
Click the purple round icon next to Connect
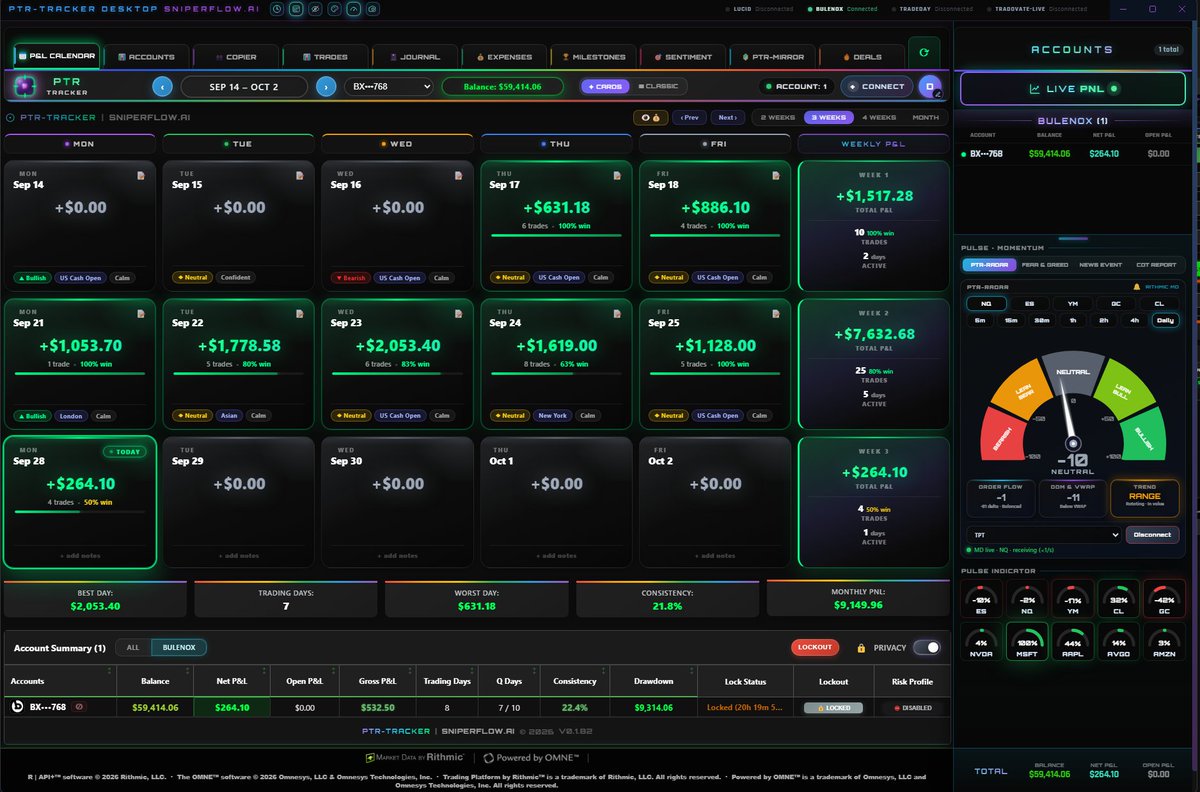(x=929, y=87)
